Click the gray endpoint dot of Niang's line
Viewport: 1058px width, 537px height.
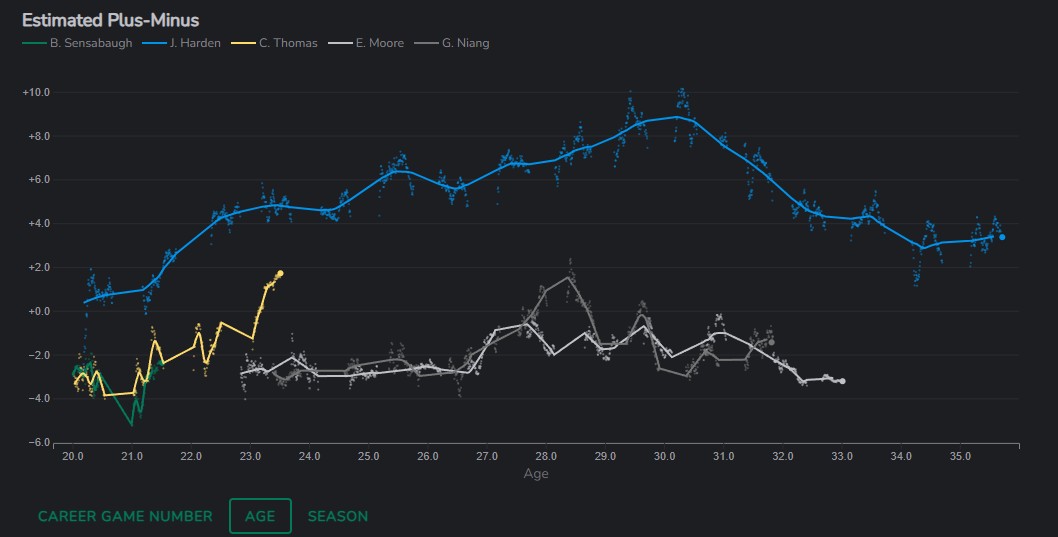click(x=771, y=342)
